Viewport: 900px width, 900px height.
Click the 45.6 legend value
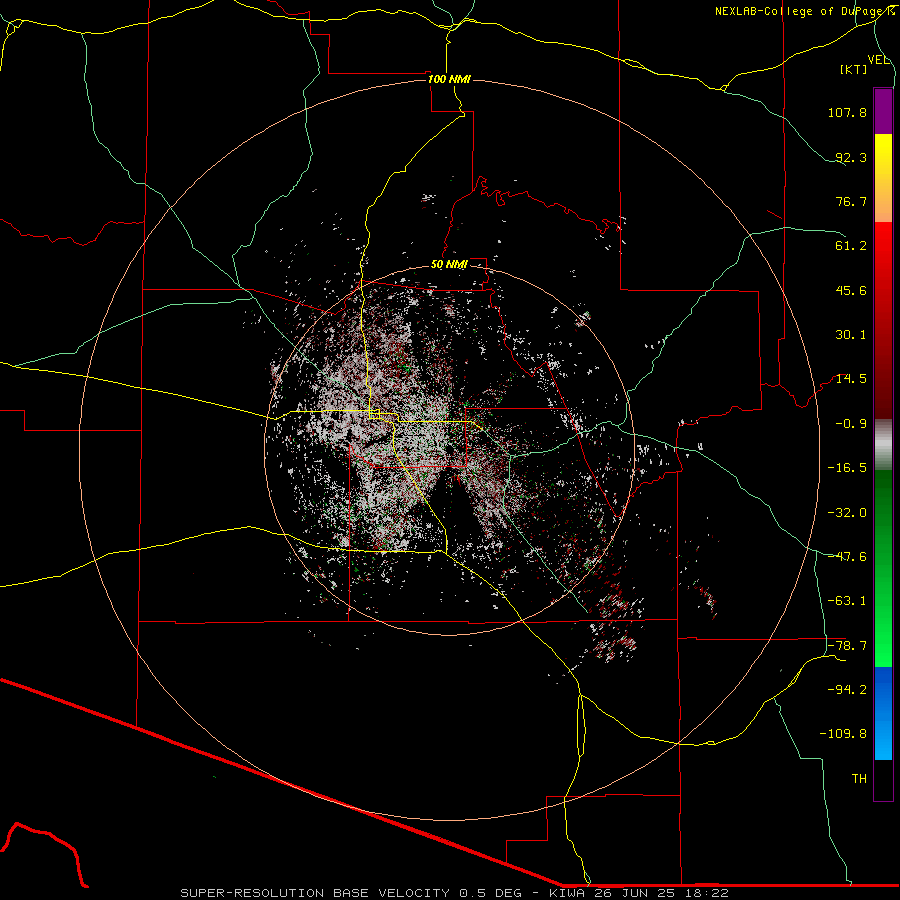click(851, 290)
